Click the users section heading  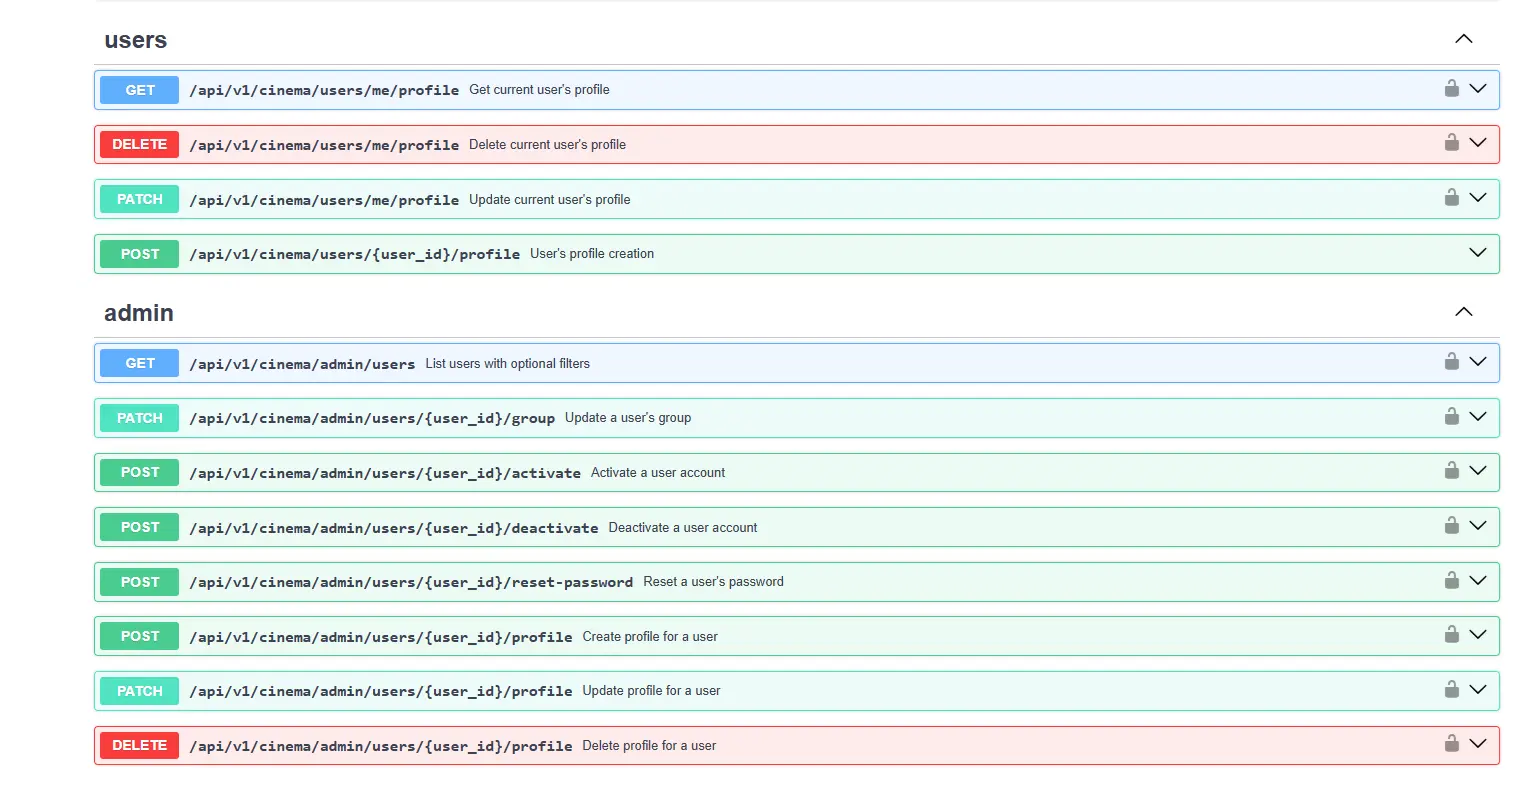coord(136,40)
